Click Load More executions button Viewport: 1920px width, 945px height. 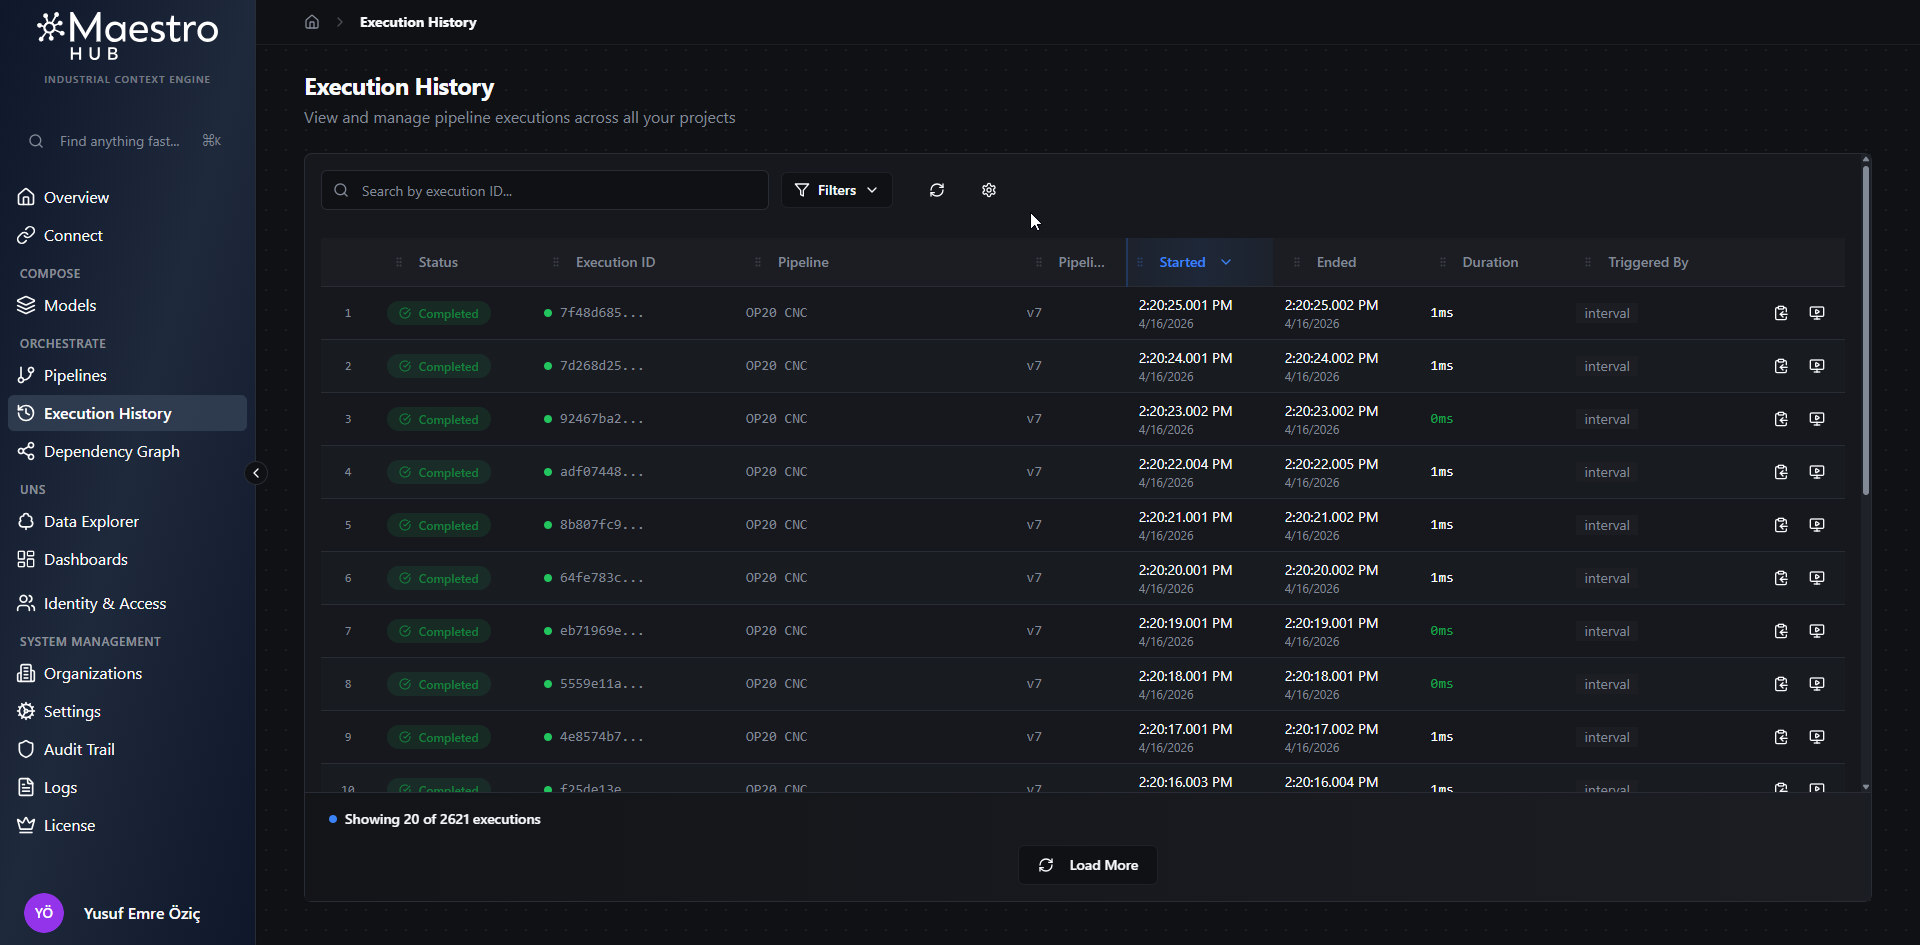(1088, 865)
